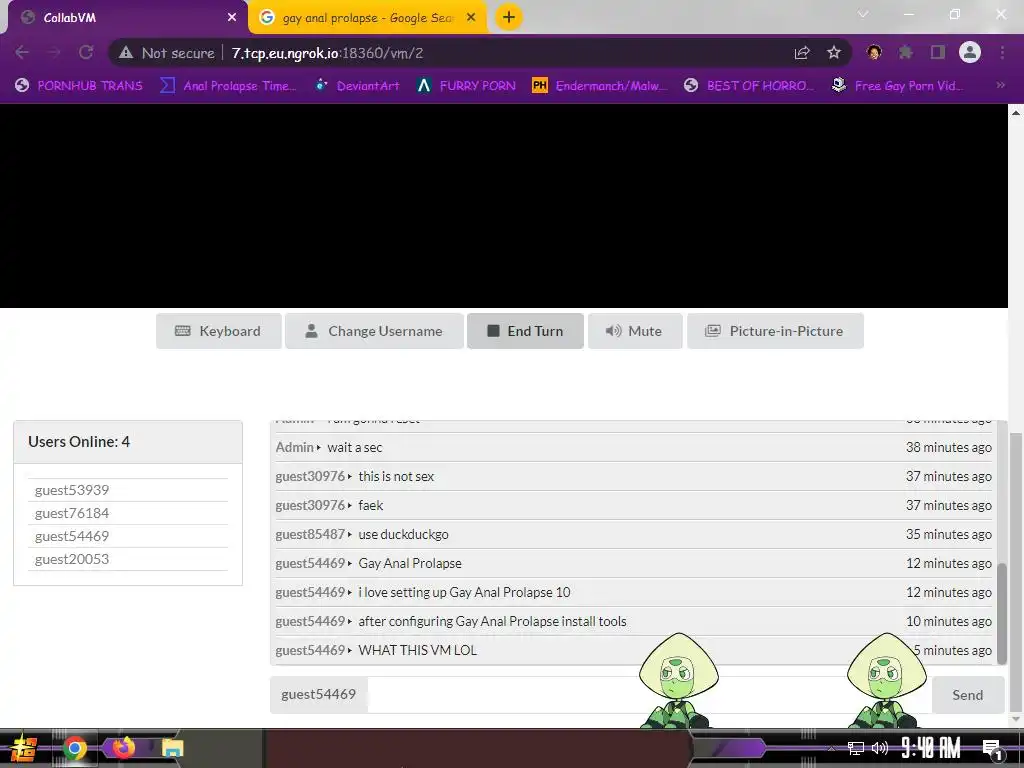This screenshot has height=768, width=1024.
Task: Click the extension avatar icon in toolbar
Action: [x=874, y=52]
